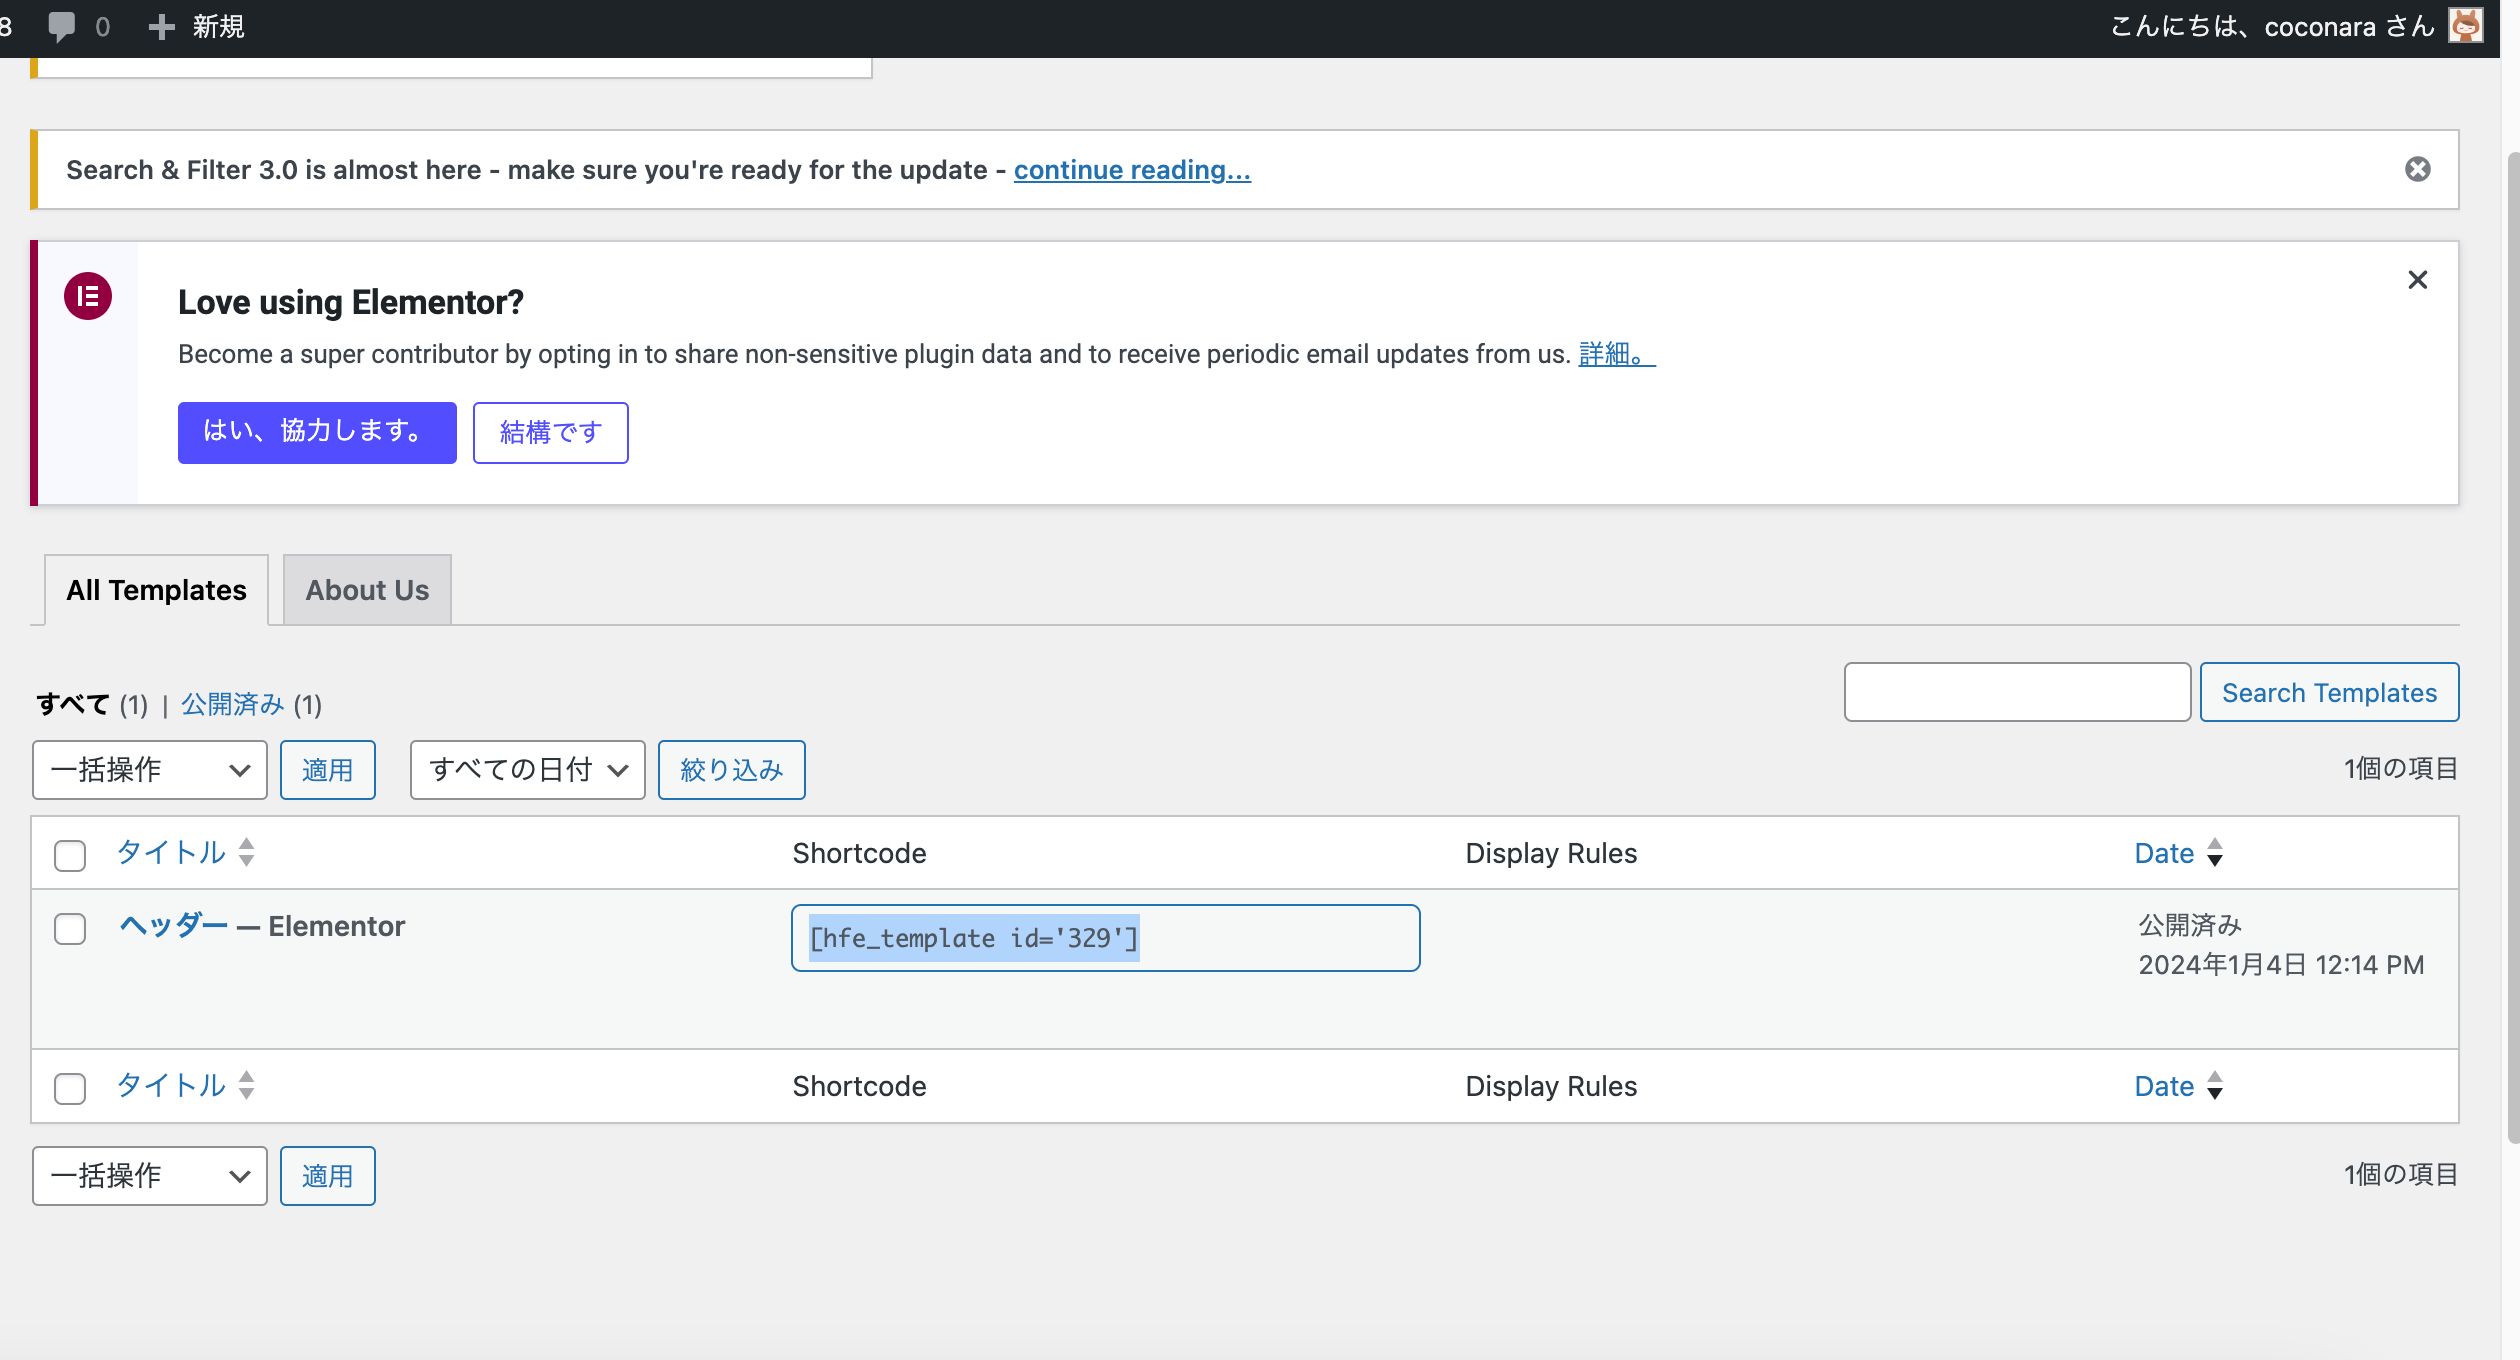Screen dimensions: 2520x1360
Task: Close the Love using Elementor notice
Action: coord(2417,280)
